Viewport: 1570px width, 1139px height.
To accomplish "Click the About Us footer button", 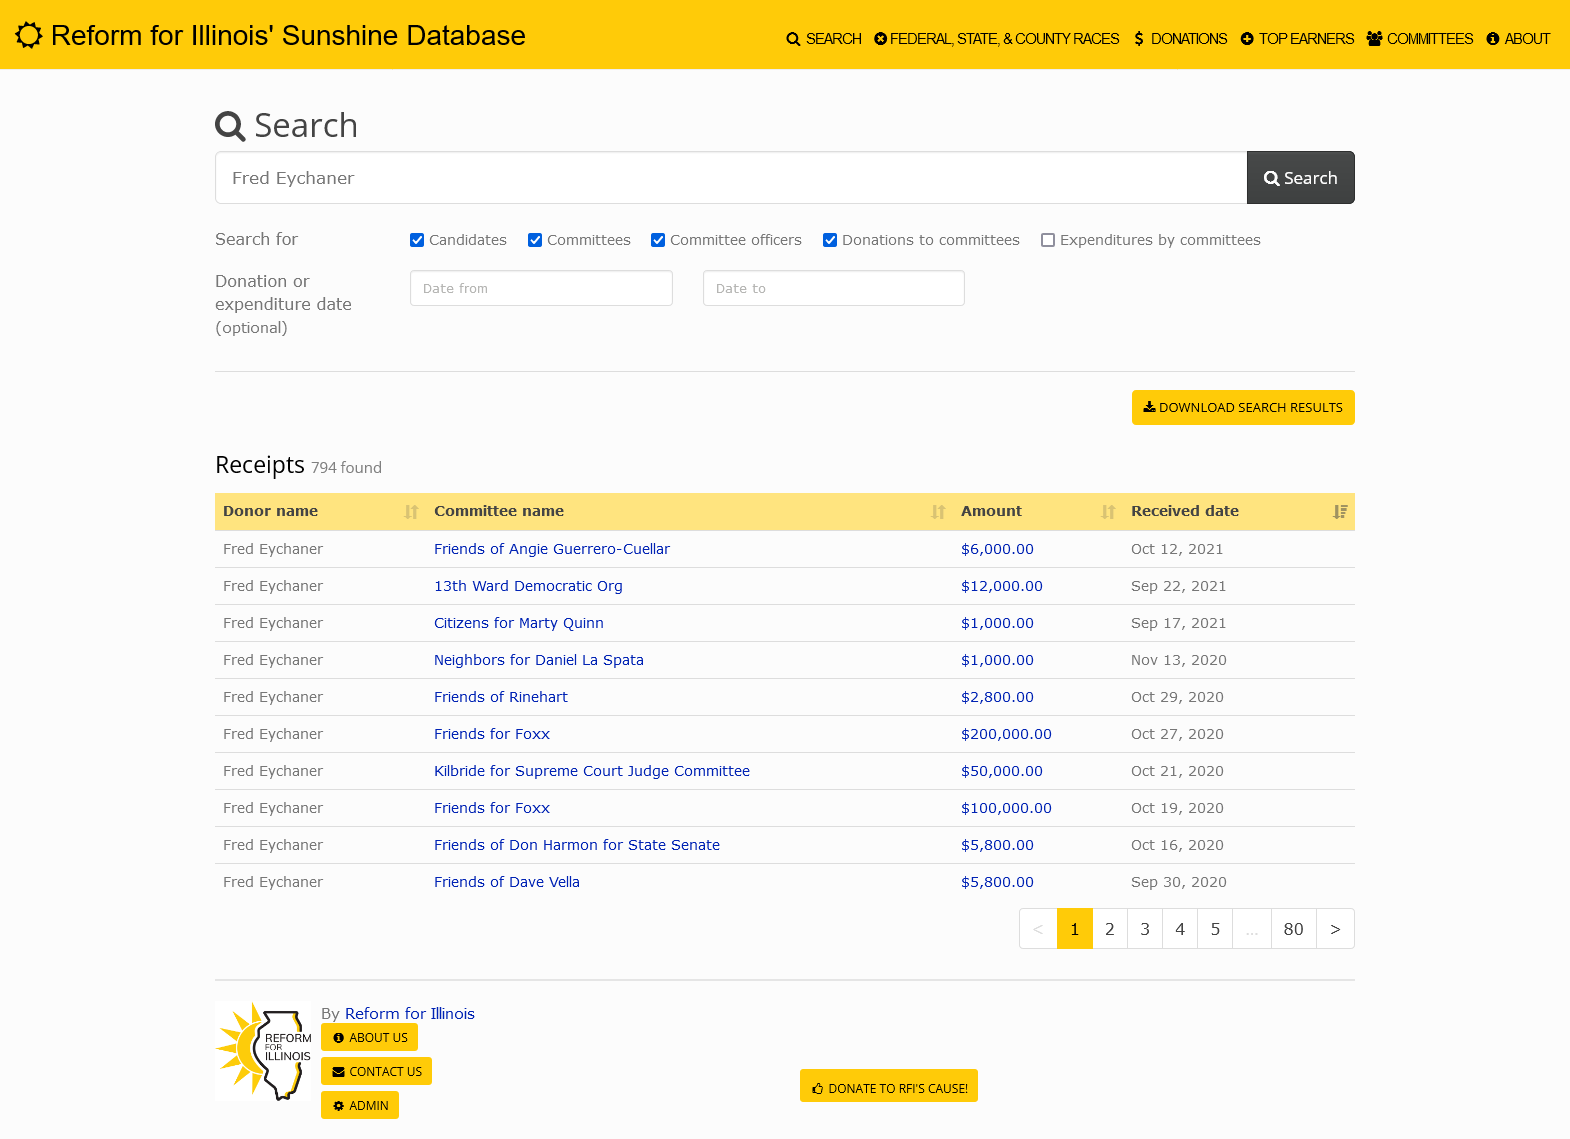I will tap(370, 1038).
